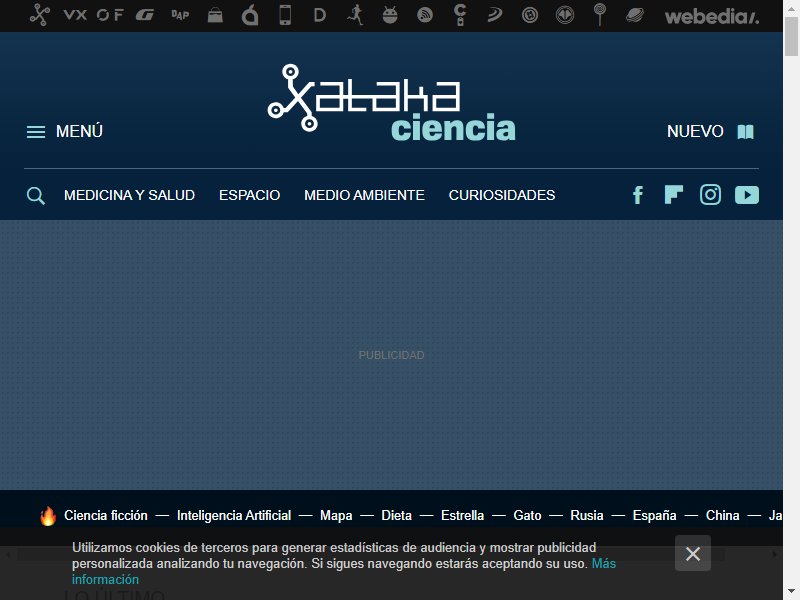This screenshot has width=800, height=600.
Task: Open the ESPACIO section
Action: coord(249,195)
